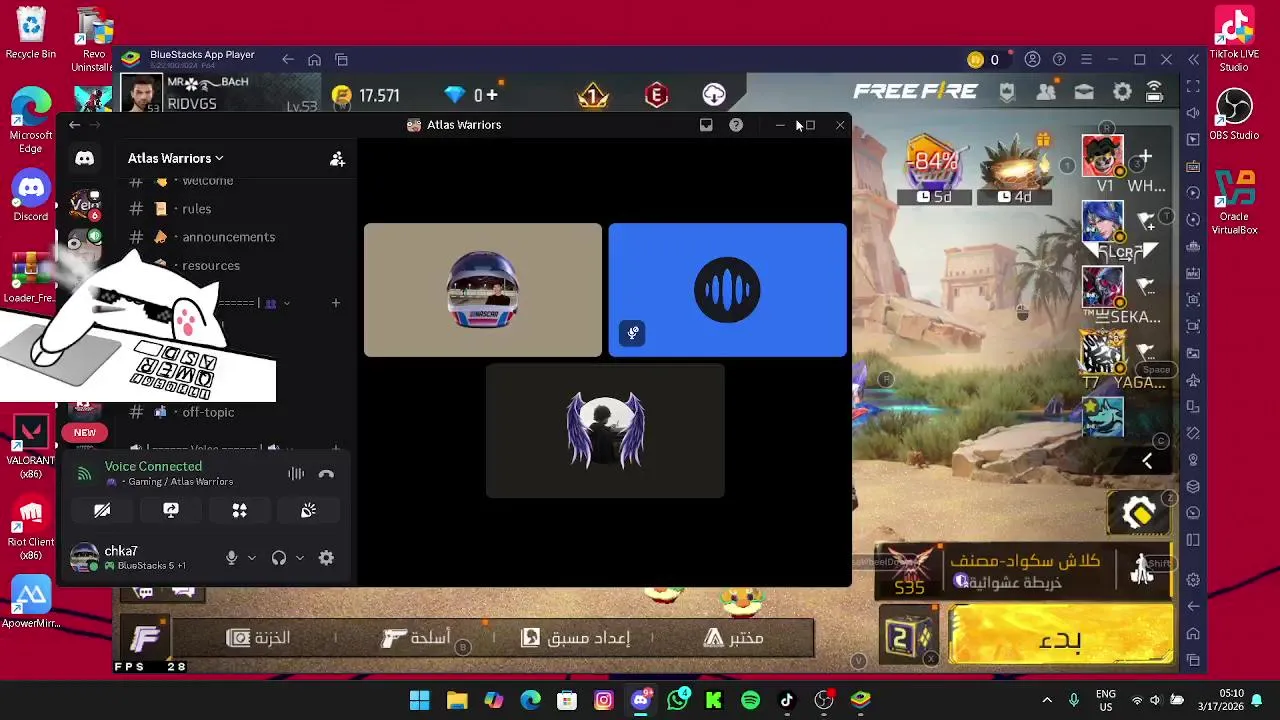The width and height of the screenshot is (1280, 720).
Task: Go back in BlueStacks title bar
Action: pos(288,60)
